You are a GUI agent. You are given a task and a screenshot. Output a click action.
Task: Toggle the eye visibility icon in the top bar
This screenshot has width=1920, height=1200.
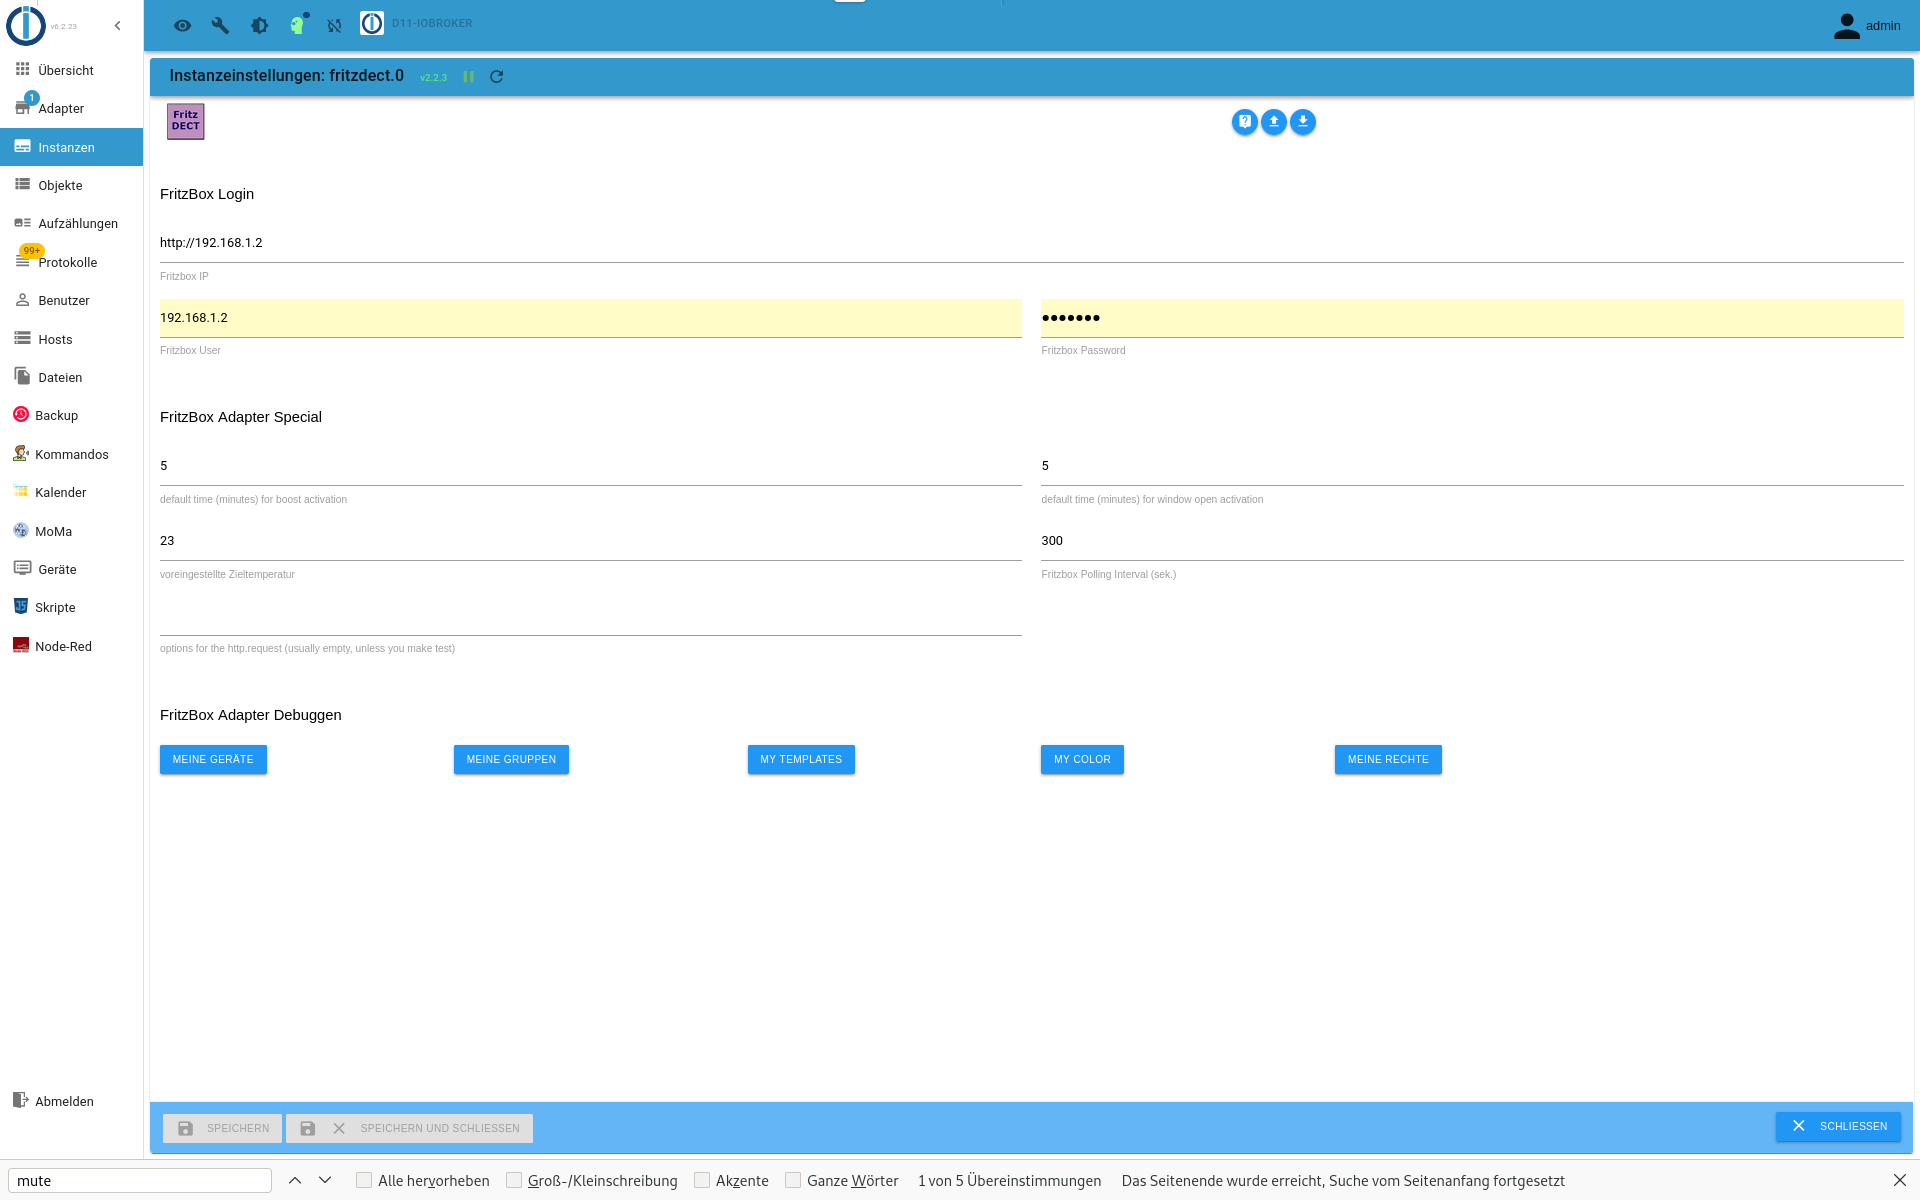pyautogui.click(x=182, y=26)
